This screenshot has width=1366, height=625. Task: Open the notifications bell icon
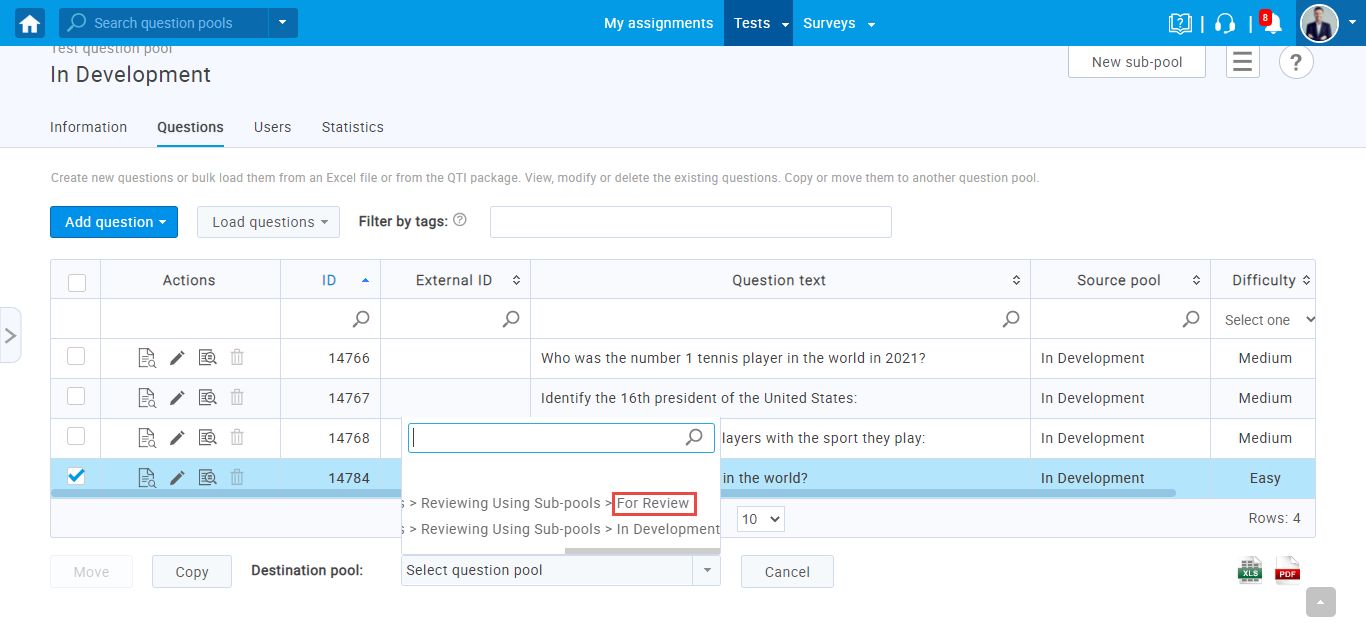[1272, 24]
